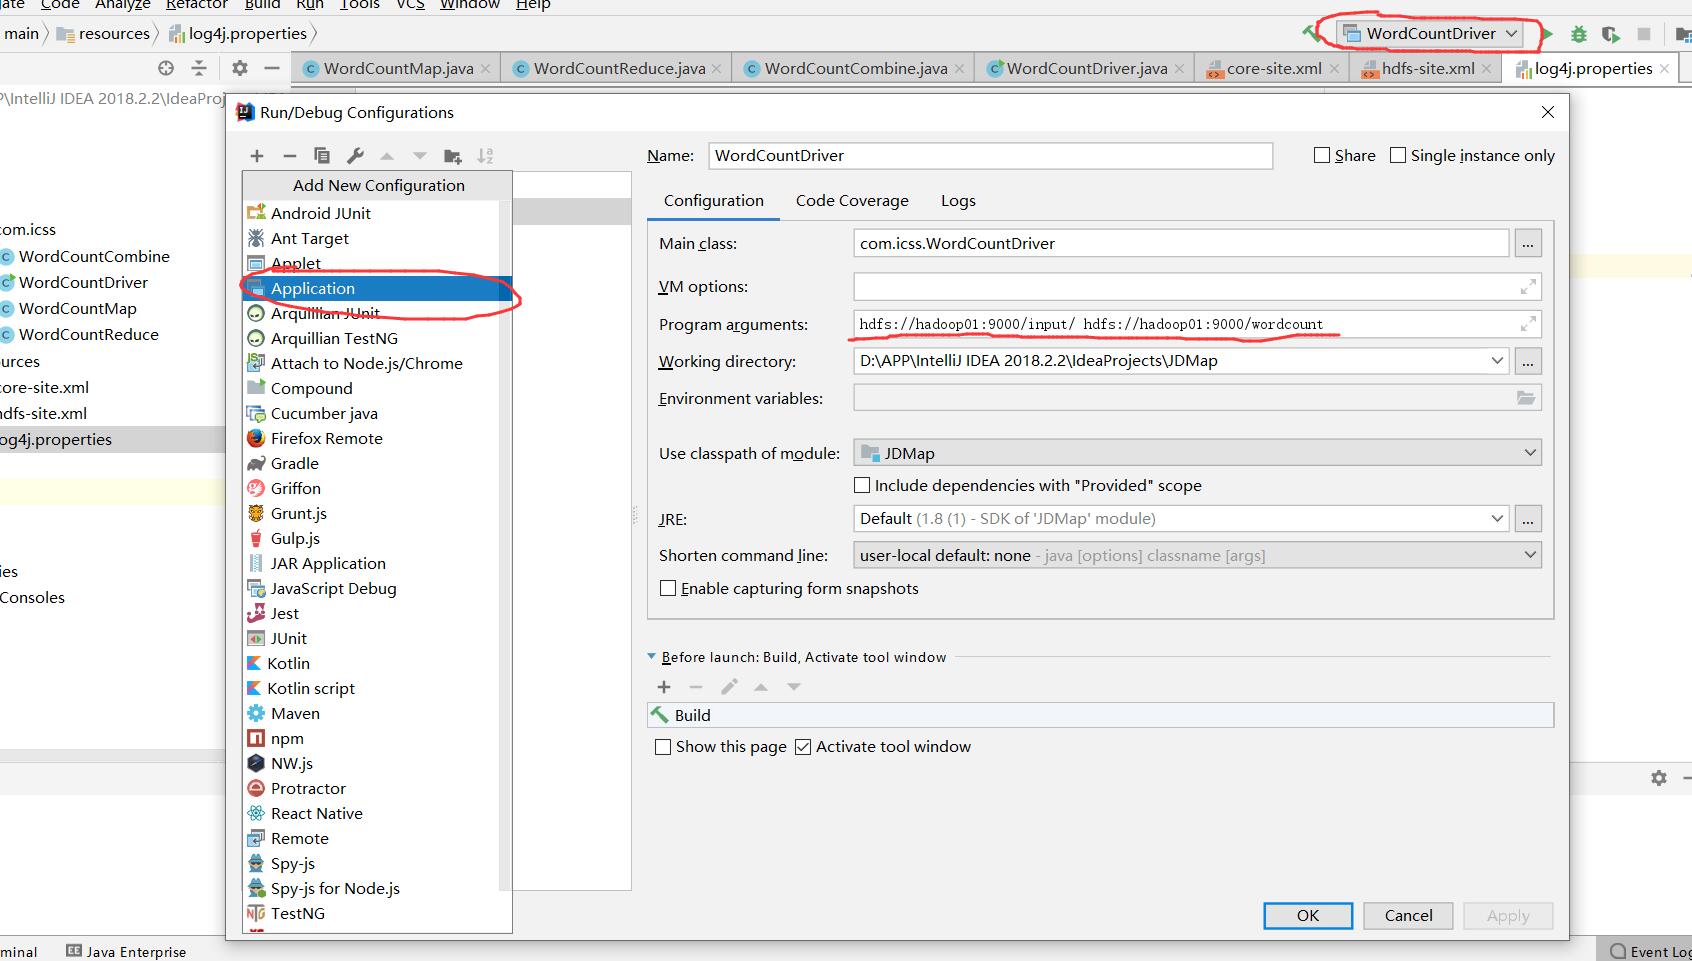Viewport: 1692px width, 961px height.
Task: Switch to the Code Coverage tab
Action: click(x=852, y=201)
